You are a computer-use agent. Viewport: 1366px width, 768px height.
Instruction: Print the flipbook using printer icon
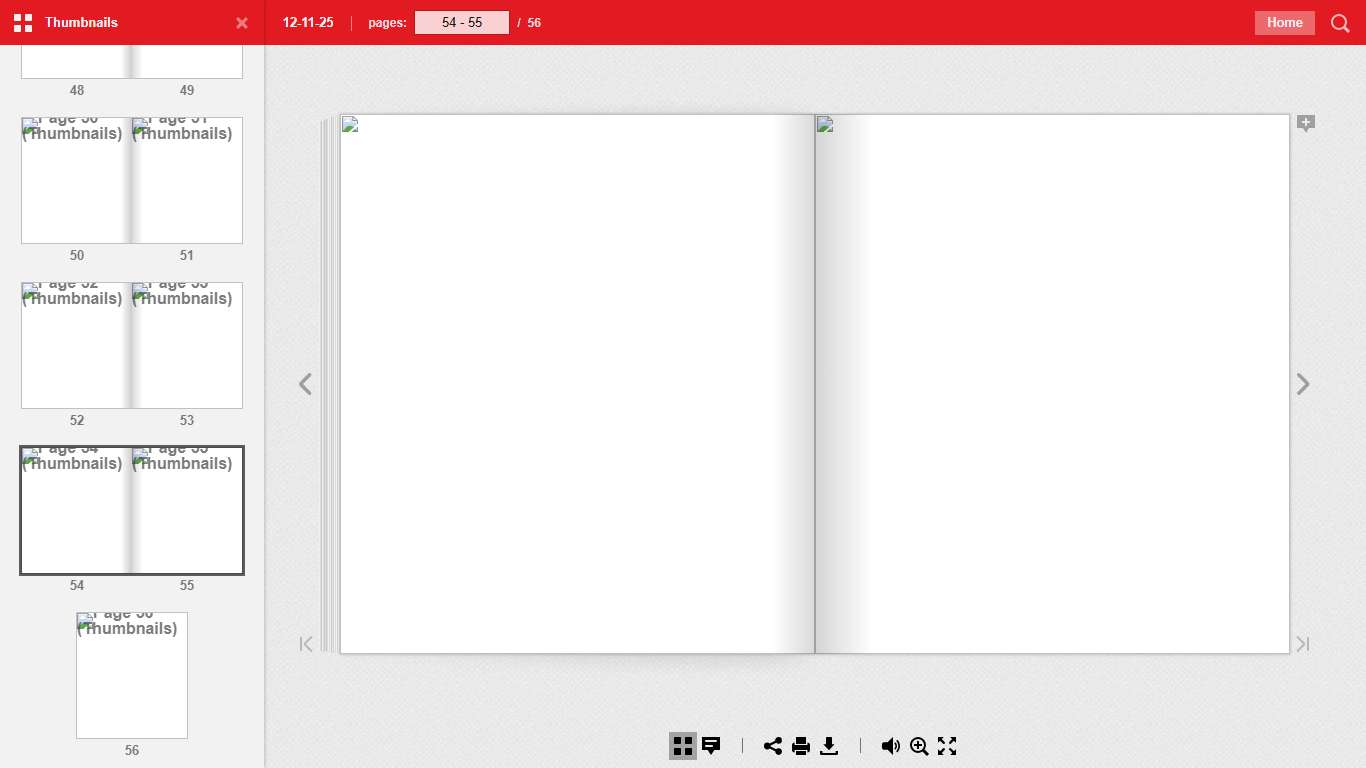801,746
